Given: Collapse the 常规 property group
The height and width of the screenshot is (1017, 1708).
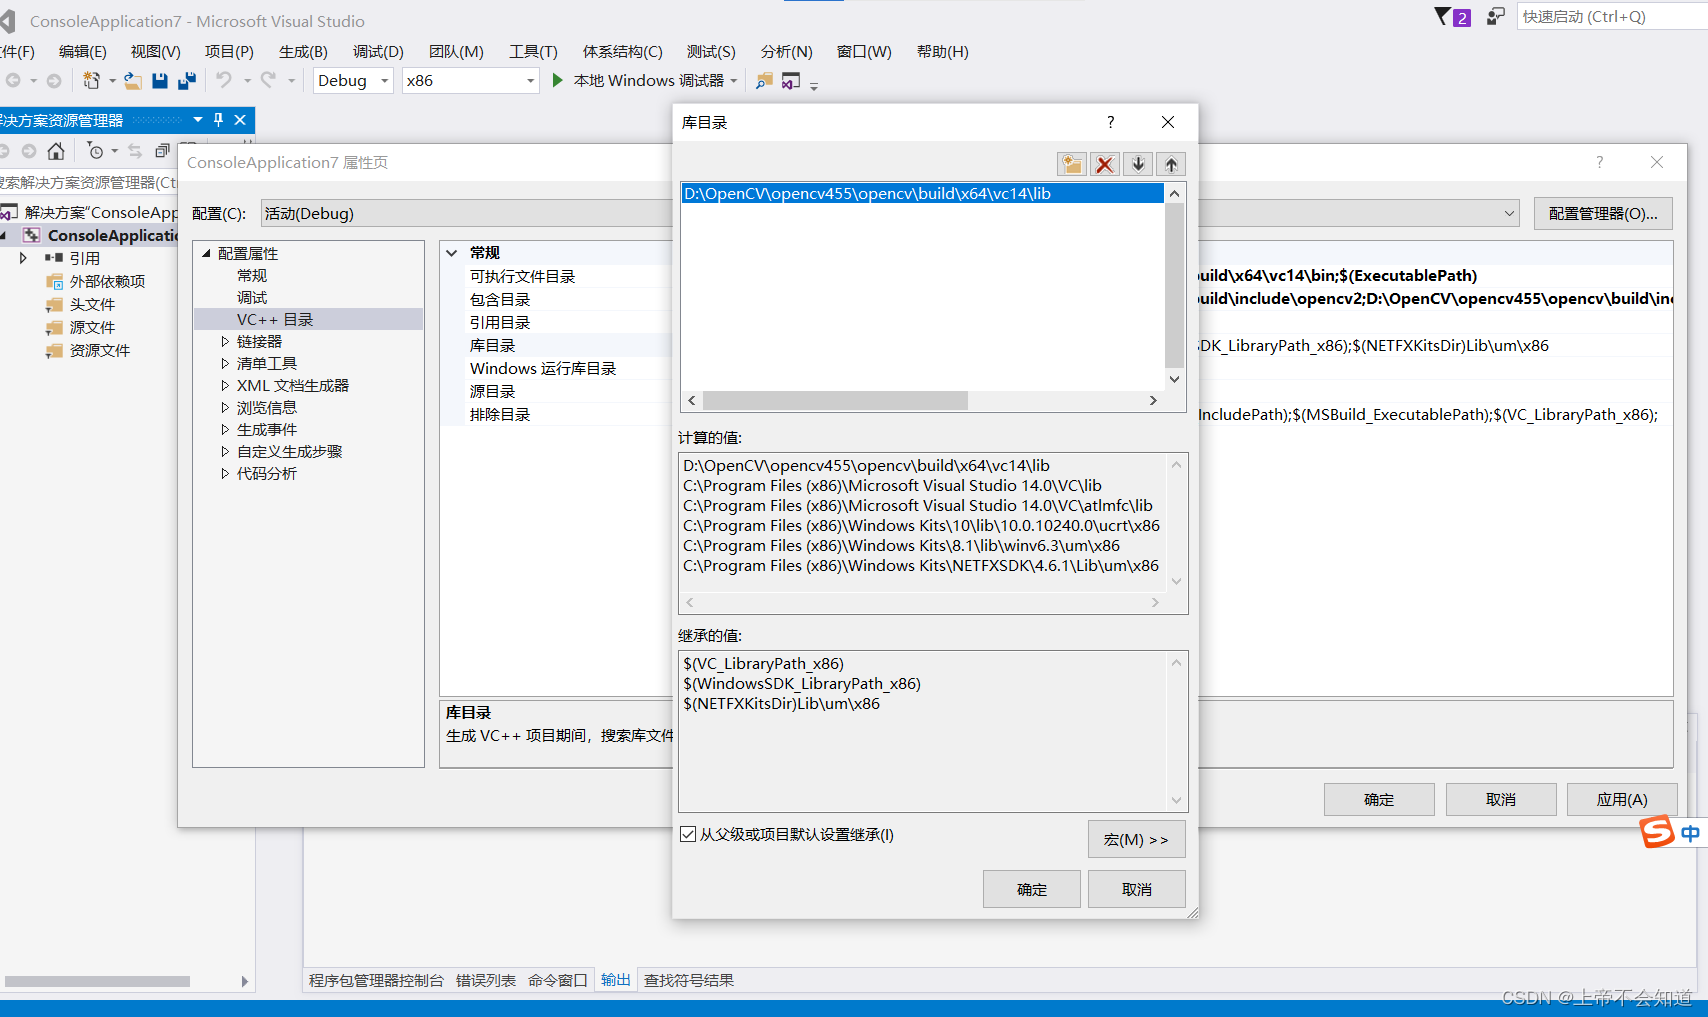Looking at the screenshot, I should click(452, 253).
